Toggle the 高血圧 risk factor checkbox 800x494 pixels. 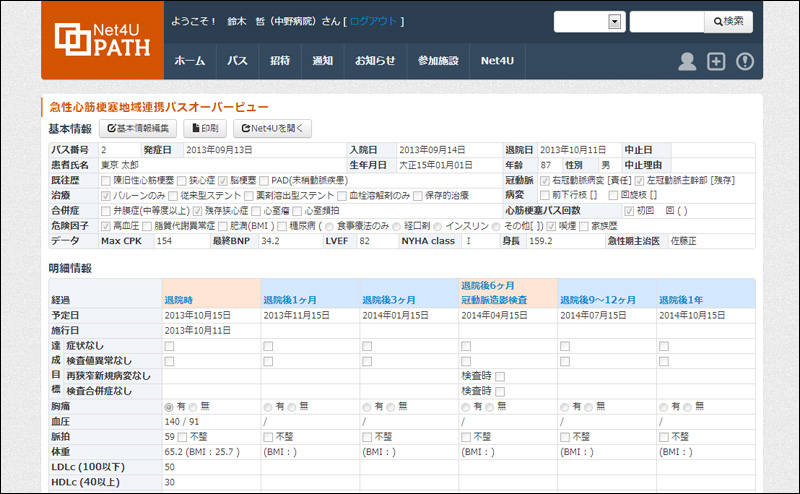point(106,226)
